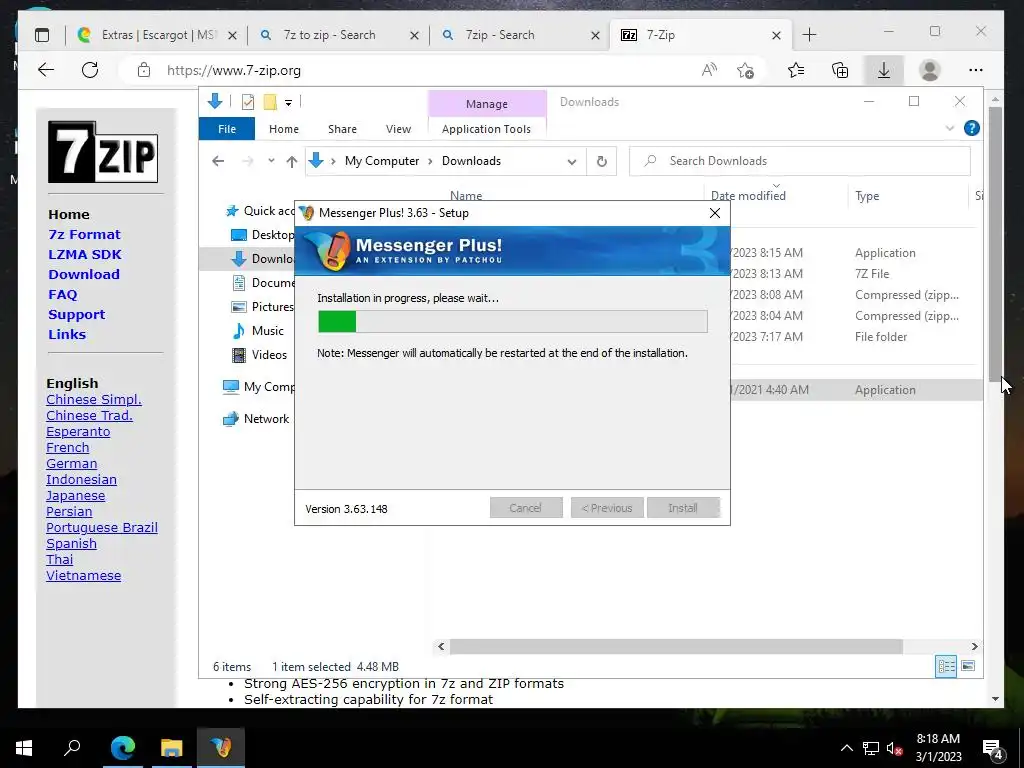1024x768 pixels.
Task: Sort by Type column header
Action: [x=867, y=196]
